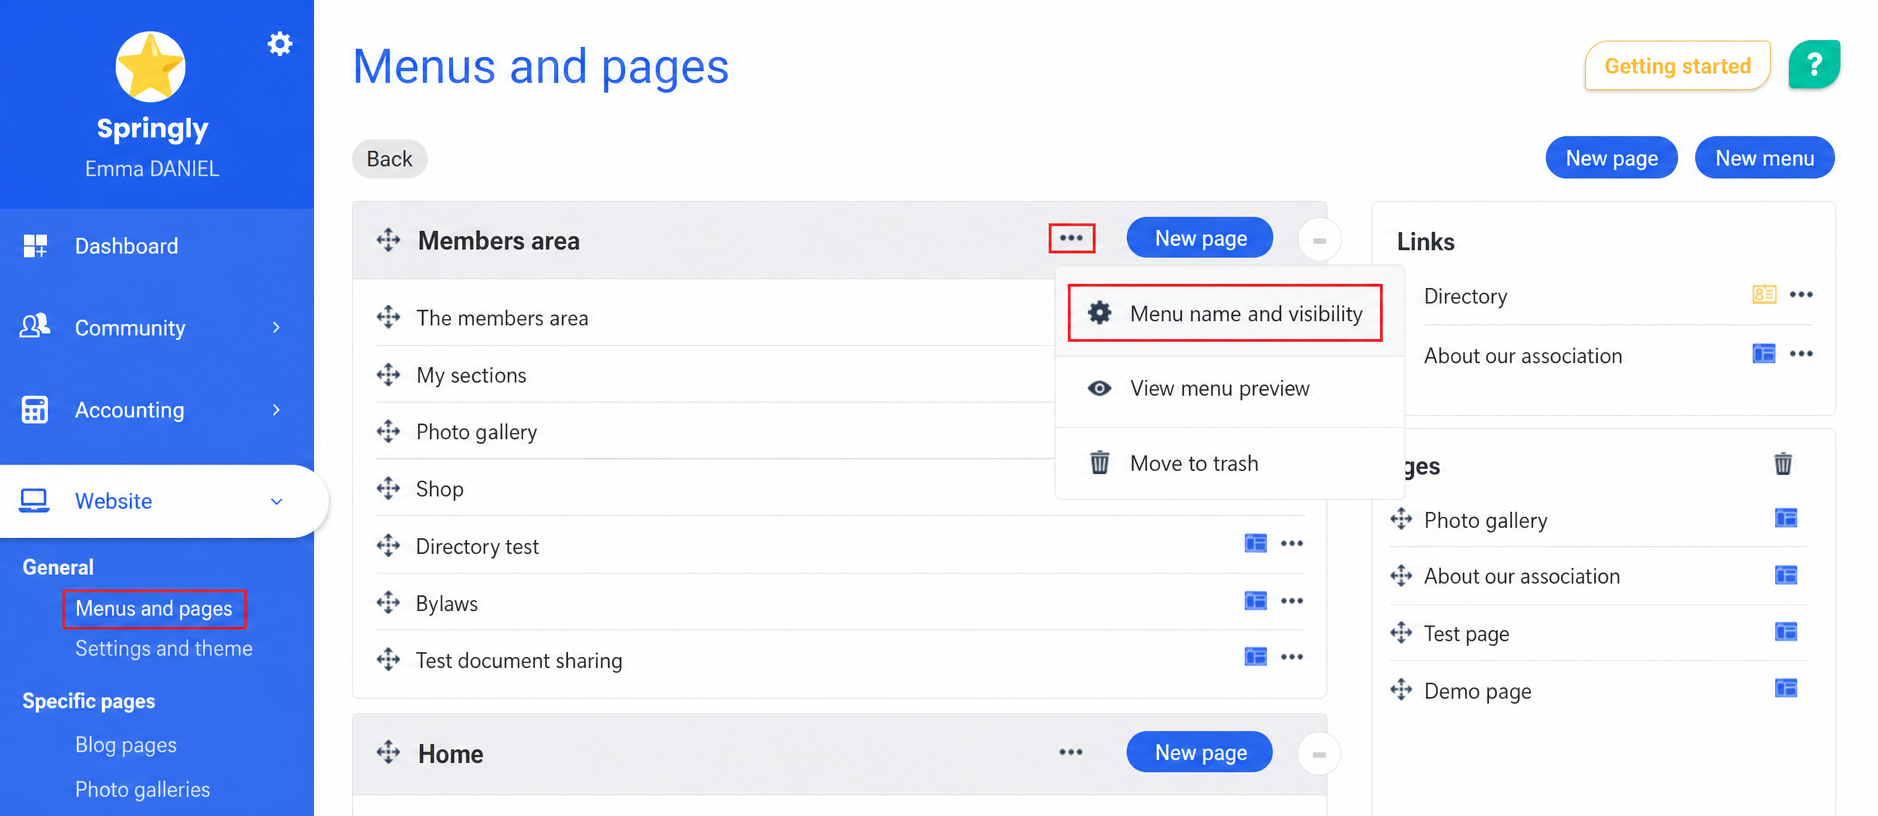This screenshot has width=1878, height=816.
Task: Open Photo galleries sidebar link
Action: pos(143,789)
